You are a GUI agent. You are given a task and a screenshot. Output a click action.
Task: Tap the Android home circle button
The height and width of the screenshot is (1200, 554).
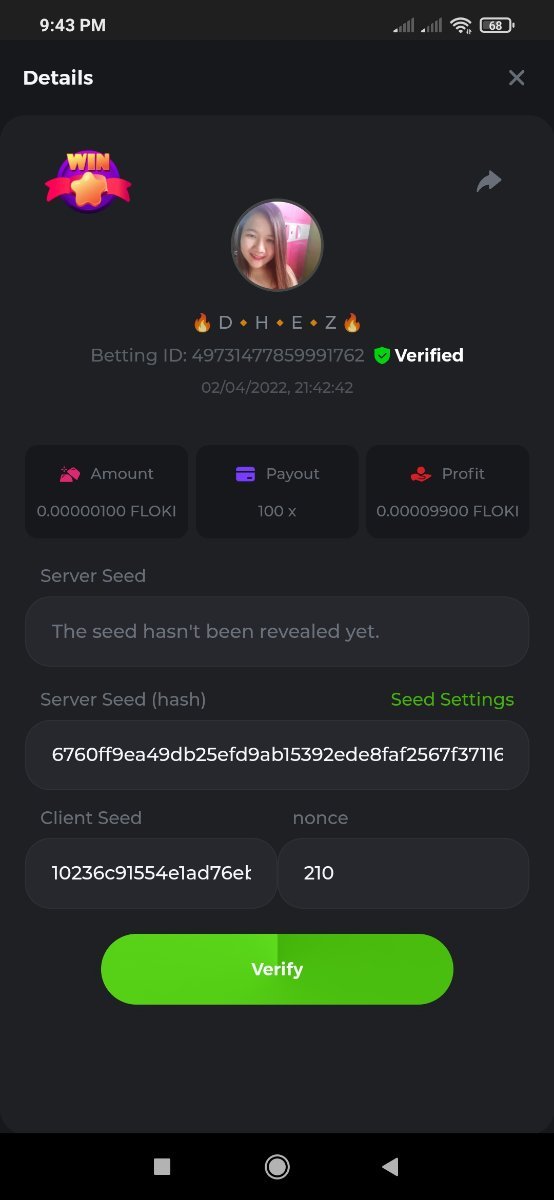coord(277,1166)
